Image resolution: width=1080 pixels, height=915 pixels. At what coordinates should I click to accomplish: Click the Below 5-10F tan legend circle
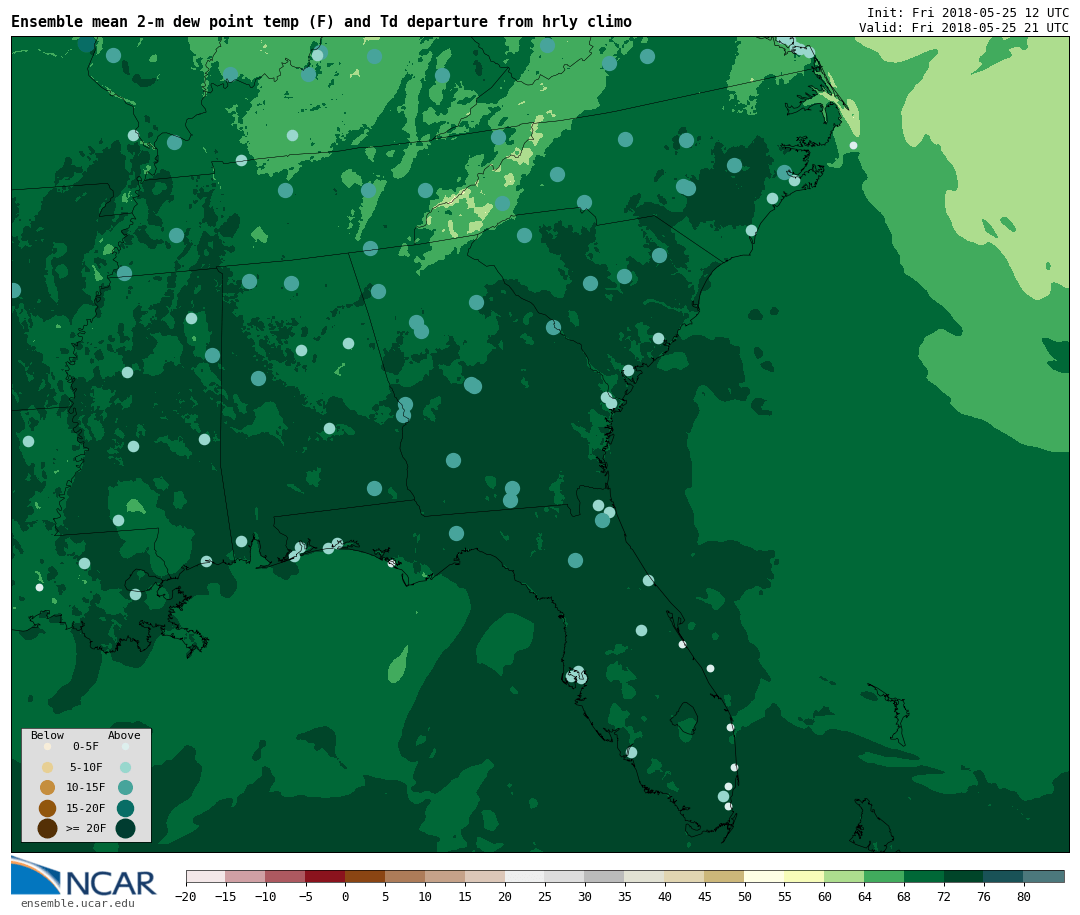point(48,767)
